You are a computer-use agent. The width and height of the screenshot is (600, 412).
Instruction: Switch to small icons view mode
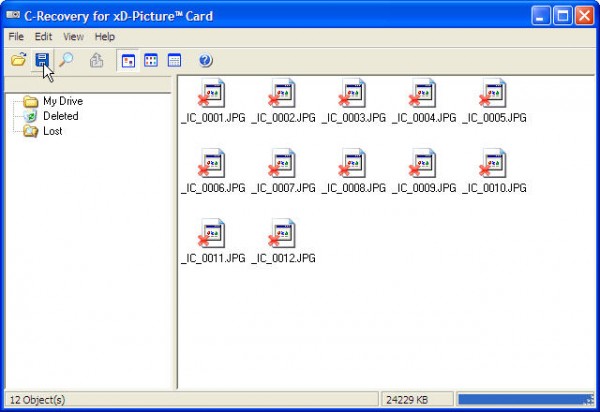point(151,60)
